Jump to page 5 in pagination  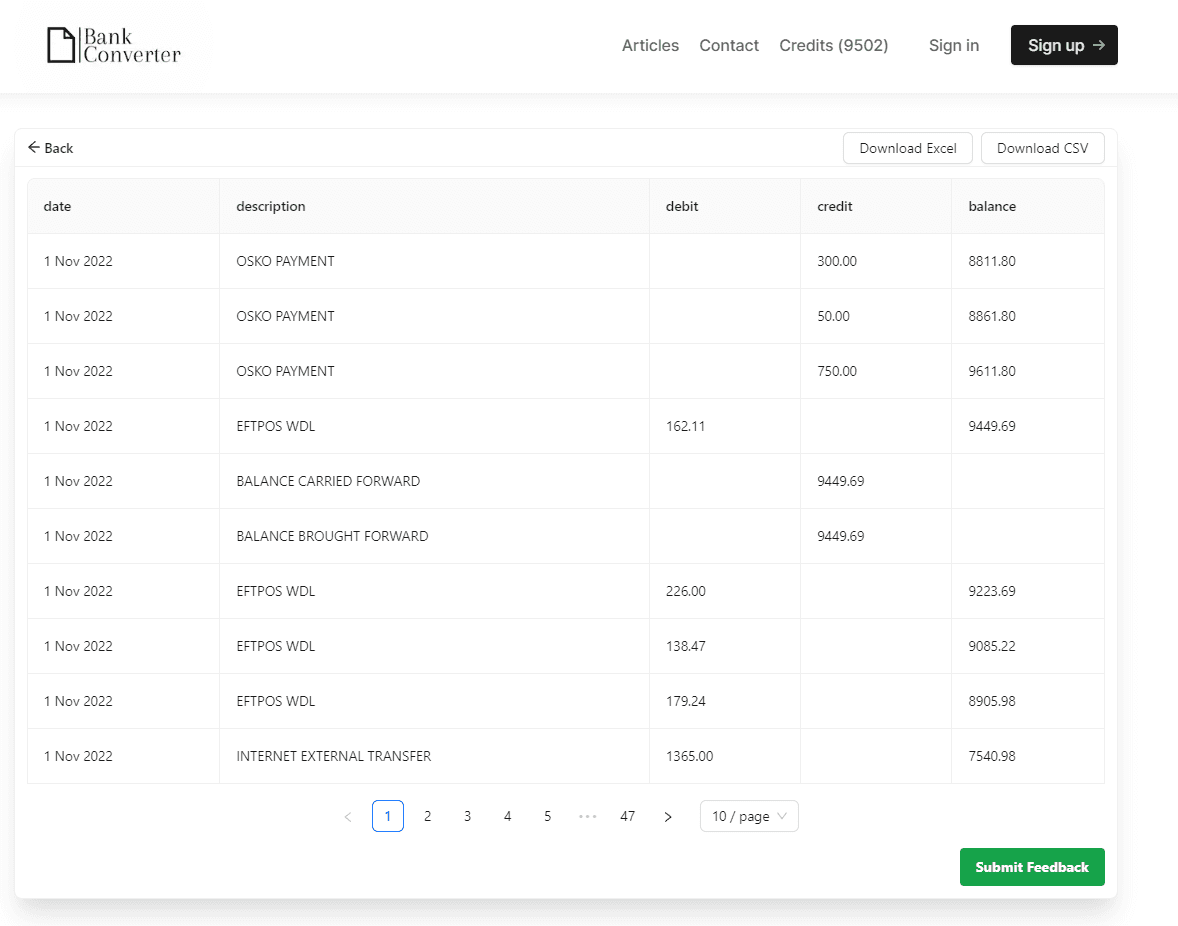point(548,817)
